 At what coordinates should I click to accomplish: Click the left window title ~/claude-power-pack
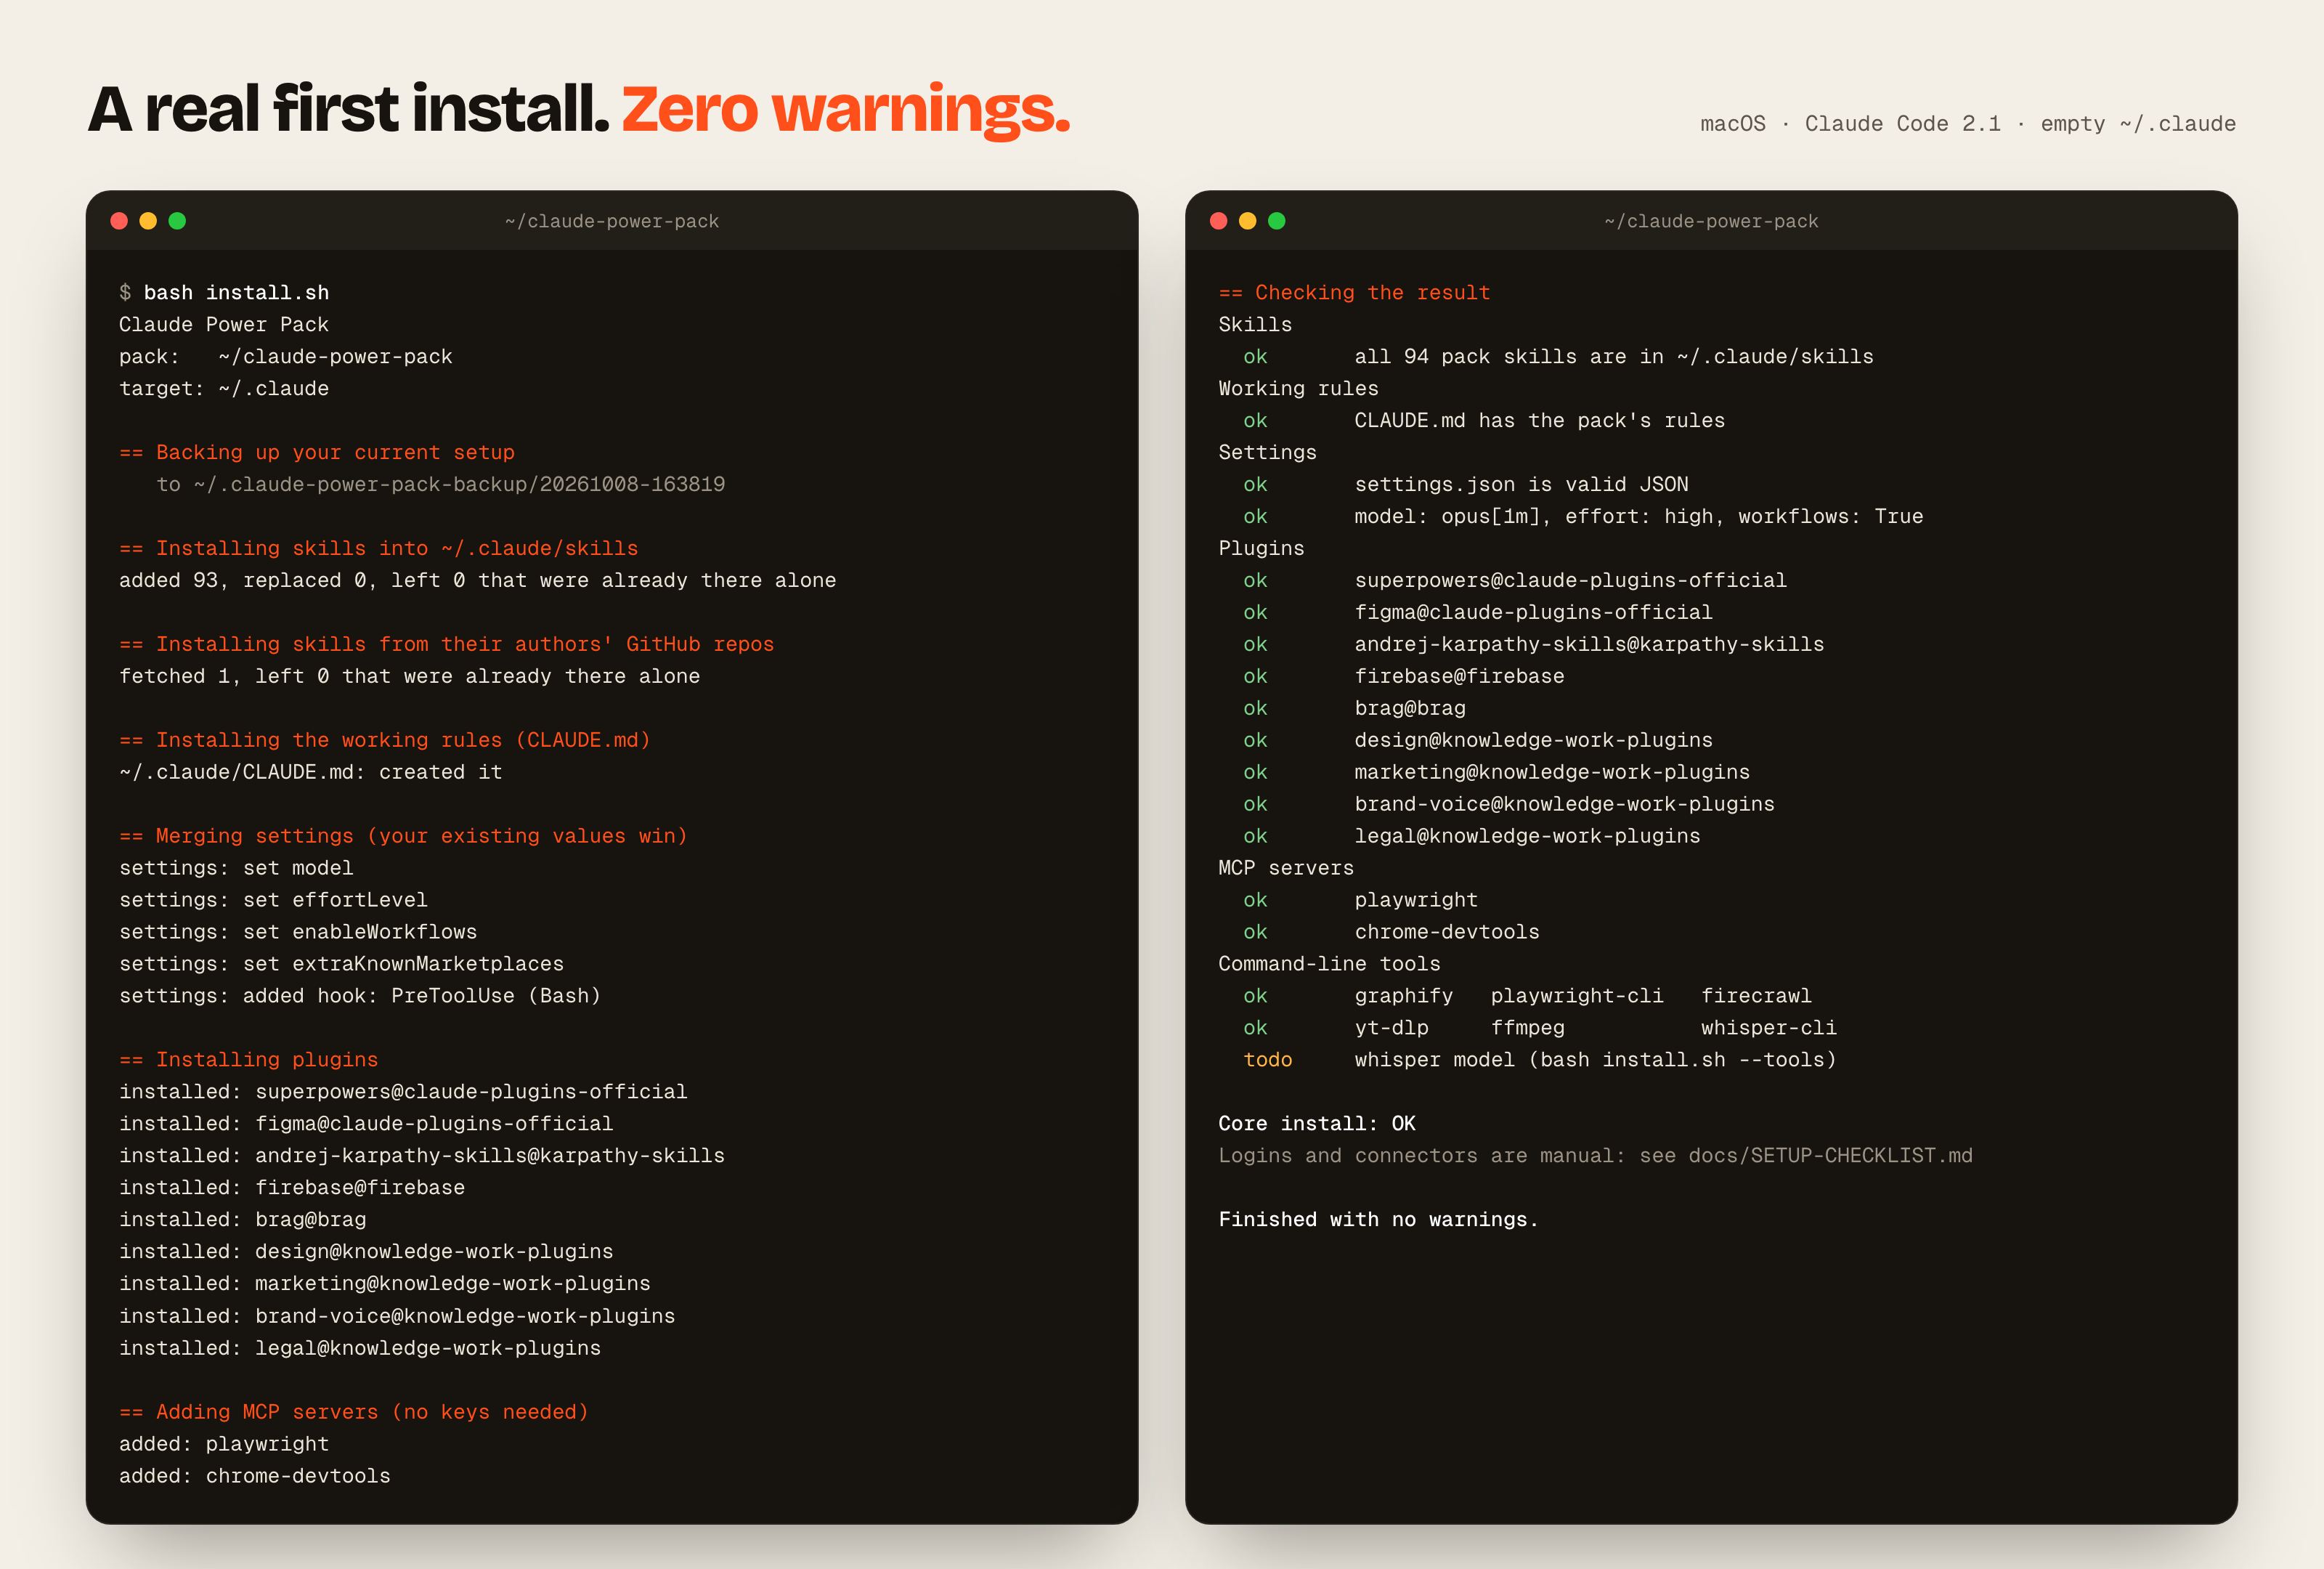pyautogui.click(x=612, y=221)
